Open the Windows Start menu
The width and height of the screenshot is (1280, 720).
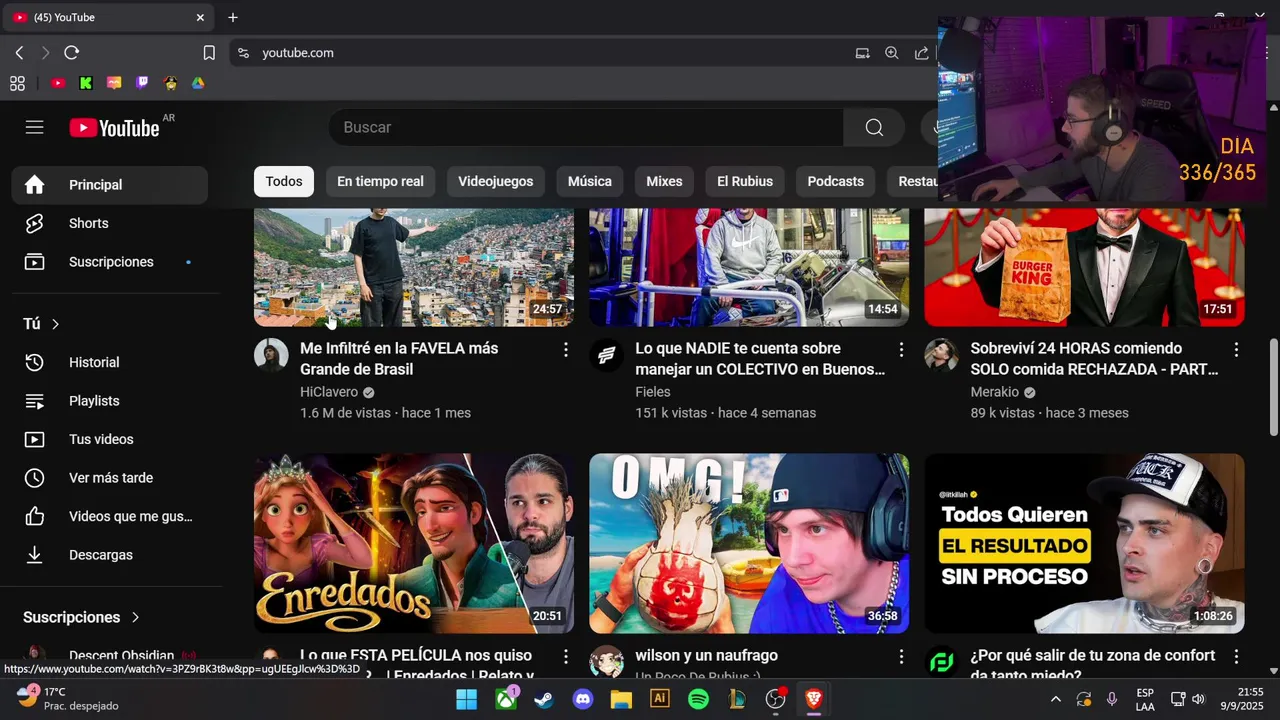(x=466, y=699)
